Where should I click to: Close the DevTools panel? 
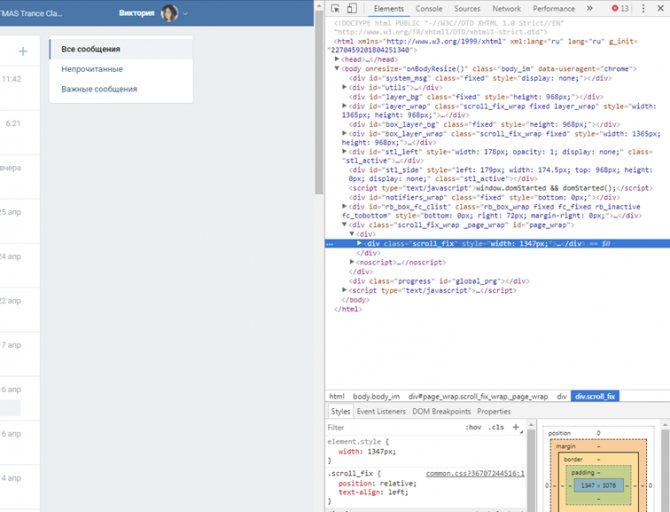pos(660,9)
